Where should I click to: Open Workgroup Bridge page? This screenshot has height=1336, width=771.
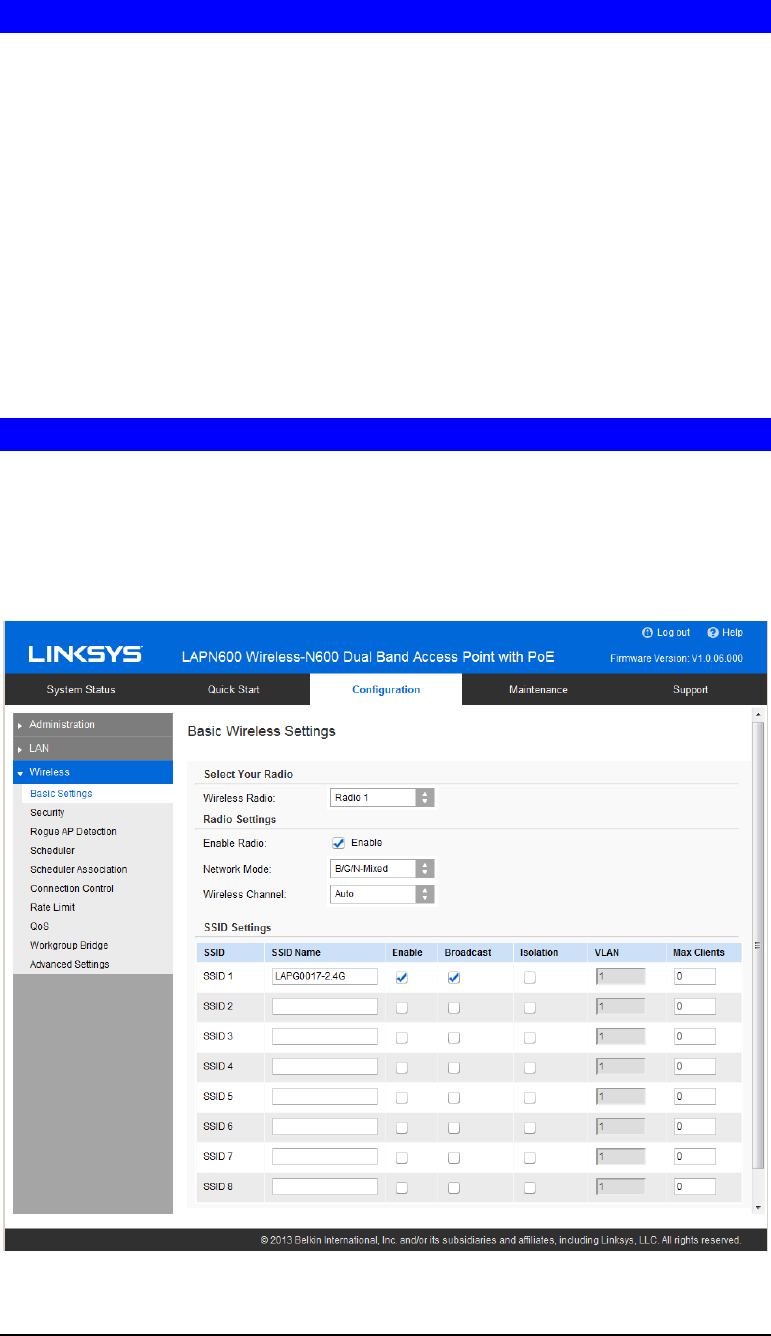click(69, 945)
